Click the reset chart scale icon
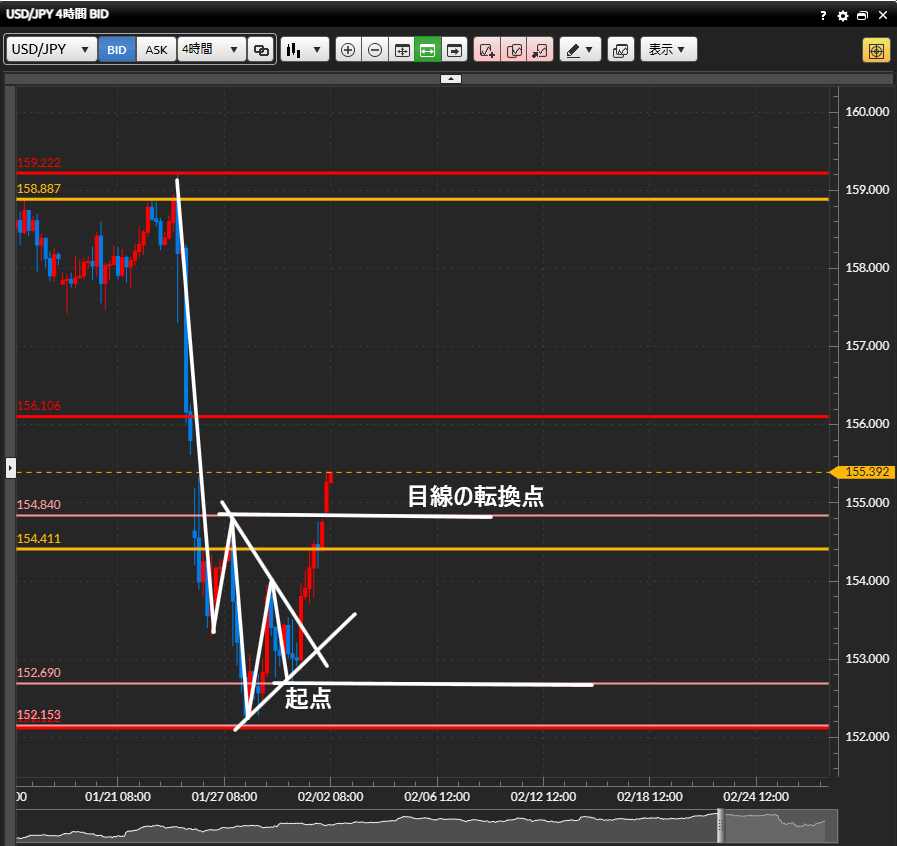Viewport: 897px width, 846px height. 402,49
